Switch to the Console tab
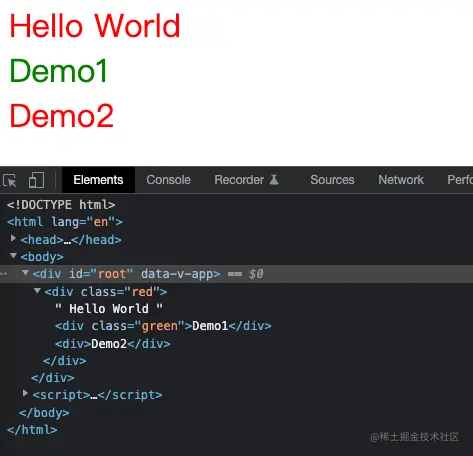The width and height of the screenshot is (473, 456). [168, 180]
